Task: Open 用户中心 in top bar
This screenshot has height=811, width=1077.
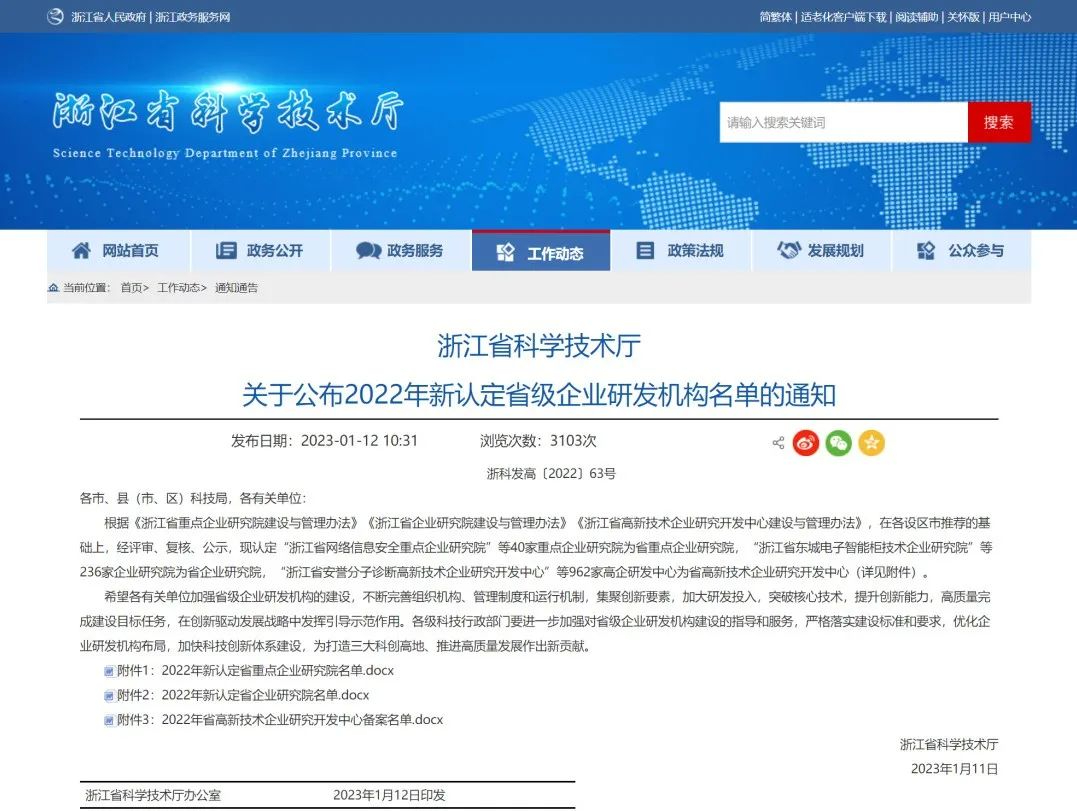Action: tap(1009, 17)
